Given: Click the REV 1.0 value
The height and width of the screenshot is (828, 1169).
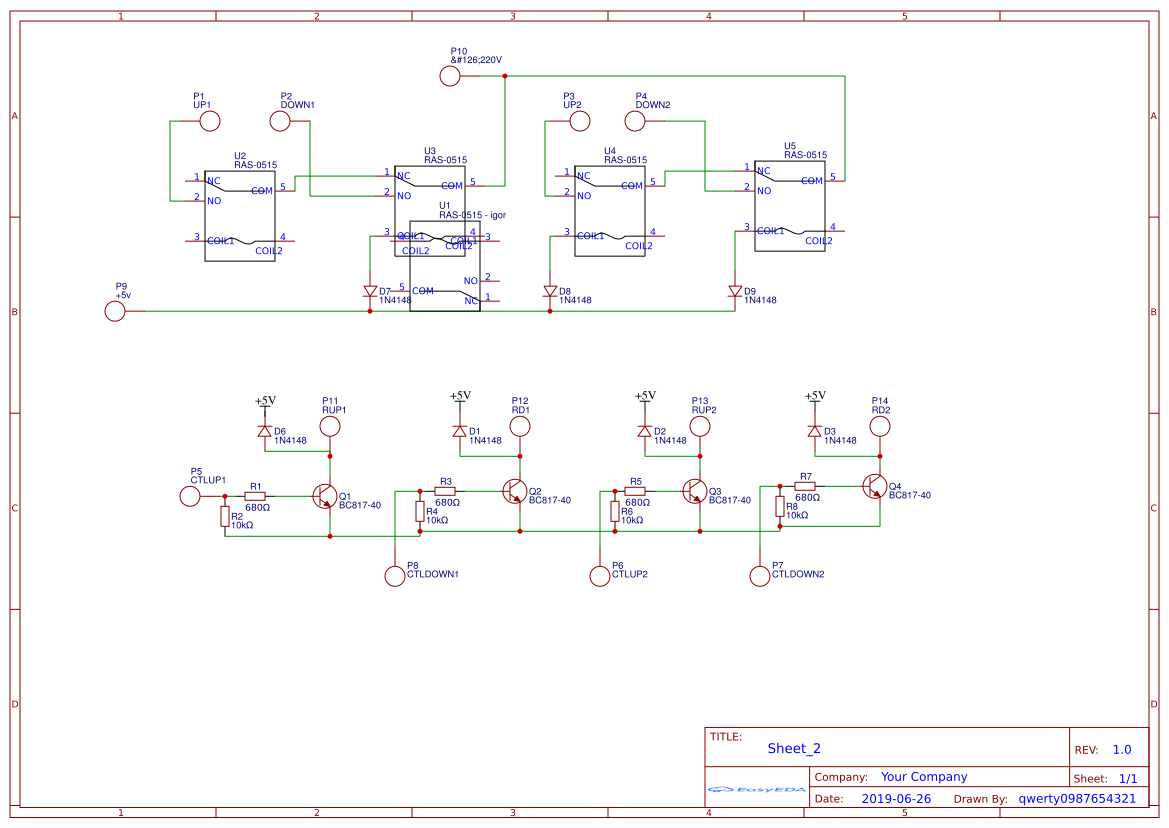Looking at the screenshot, I should (x=1122, y=750).
